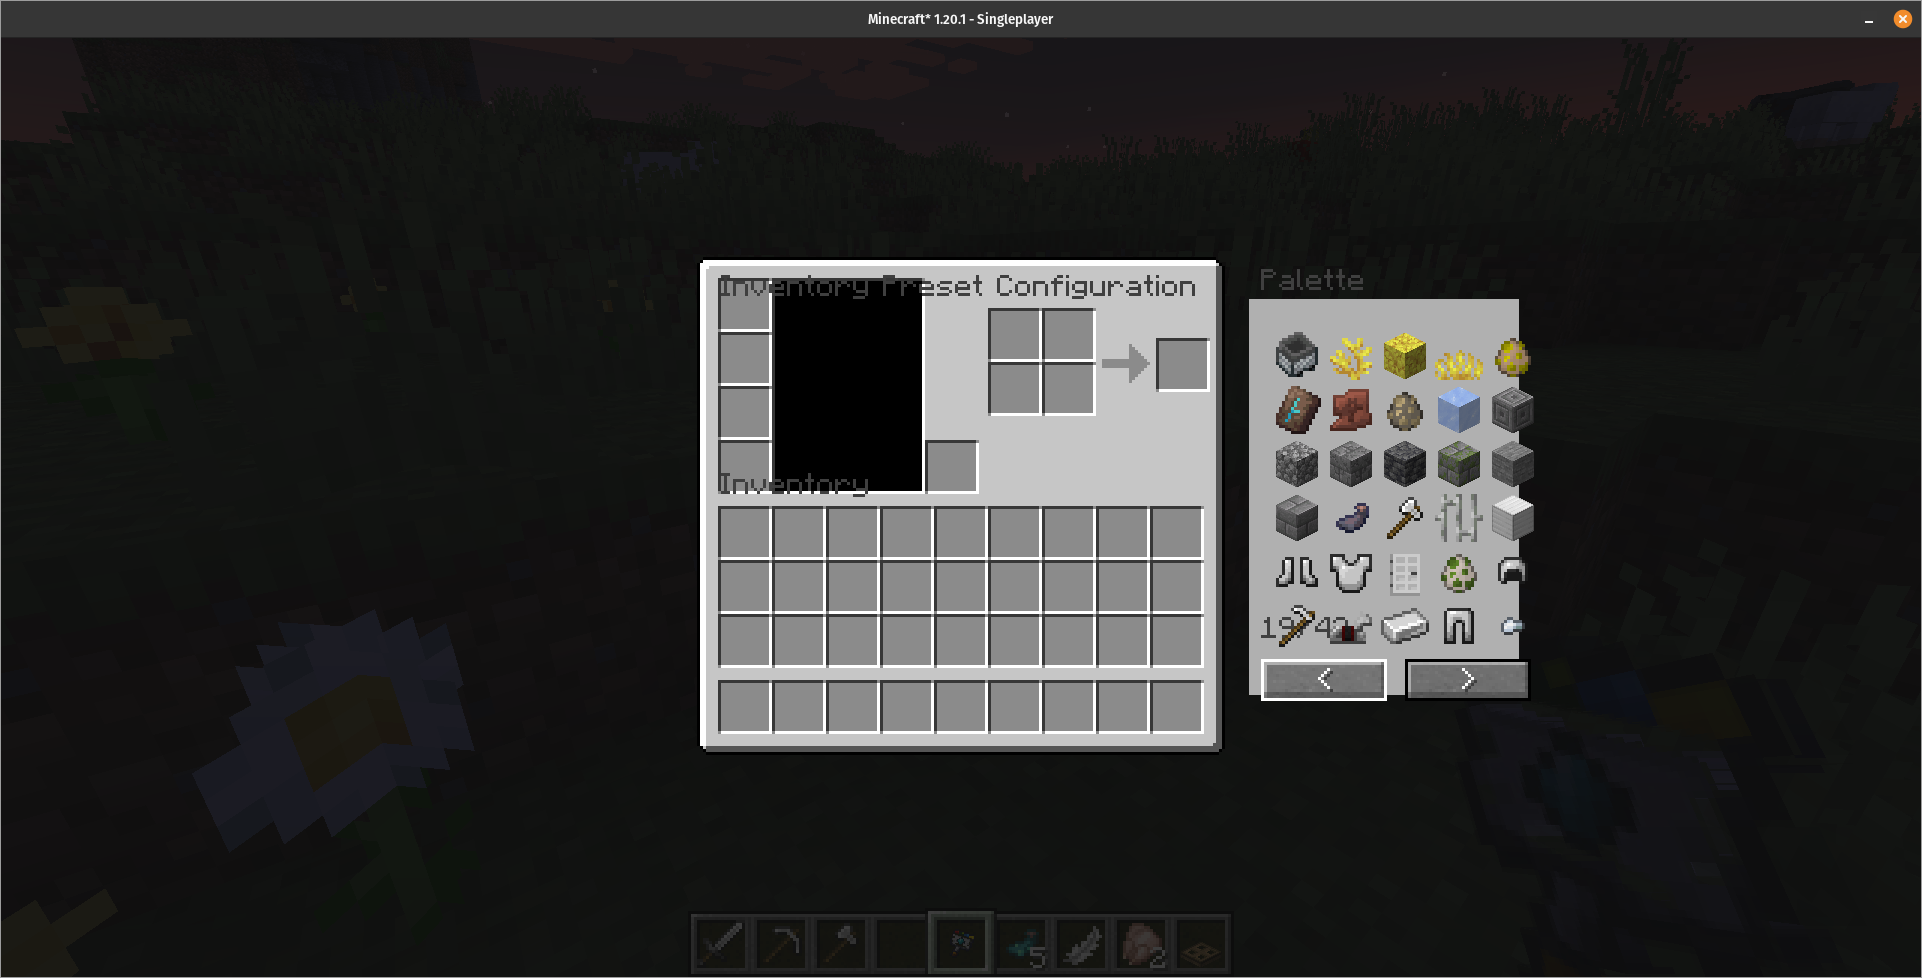Pick the cobblestone block in the palette
The height and width of the screenshot is (978, 1922).
(x=1297, y=464)
